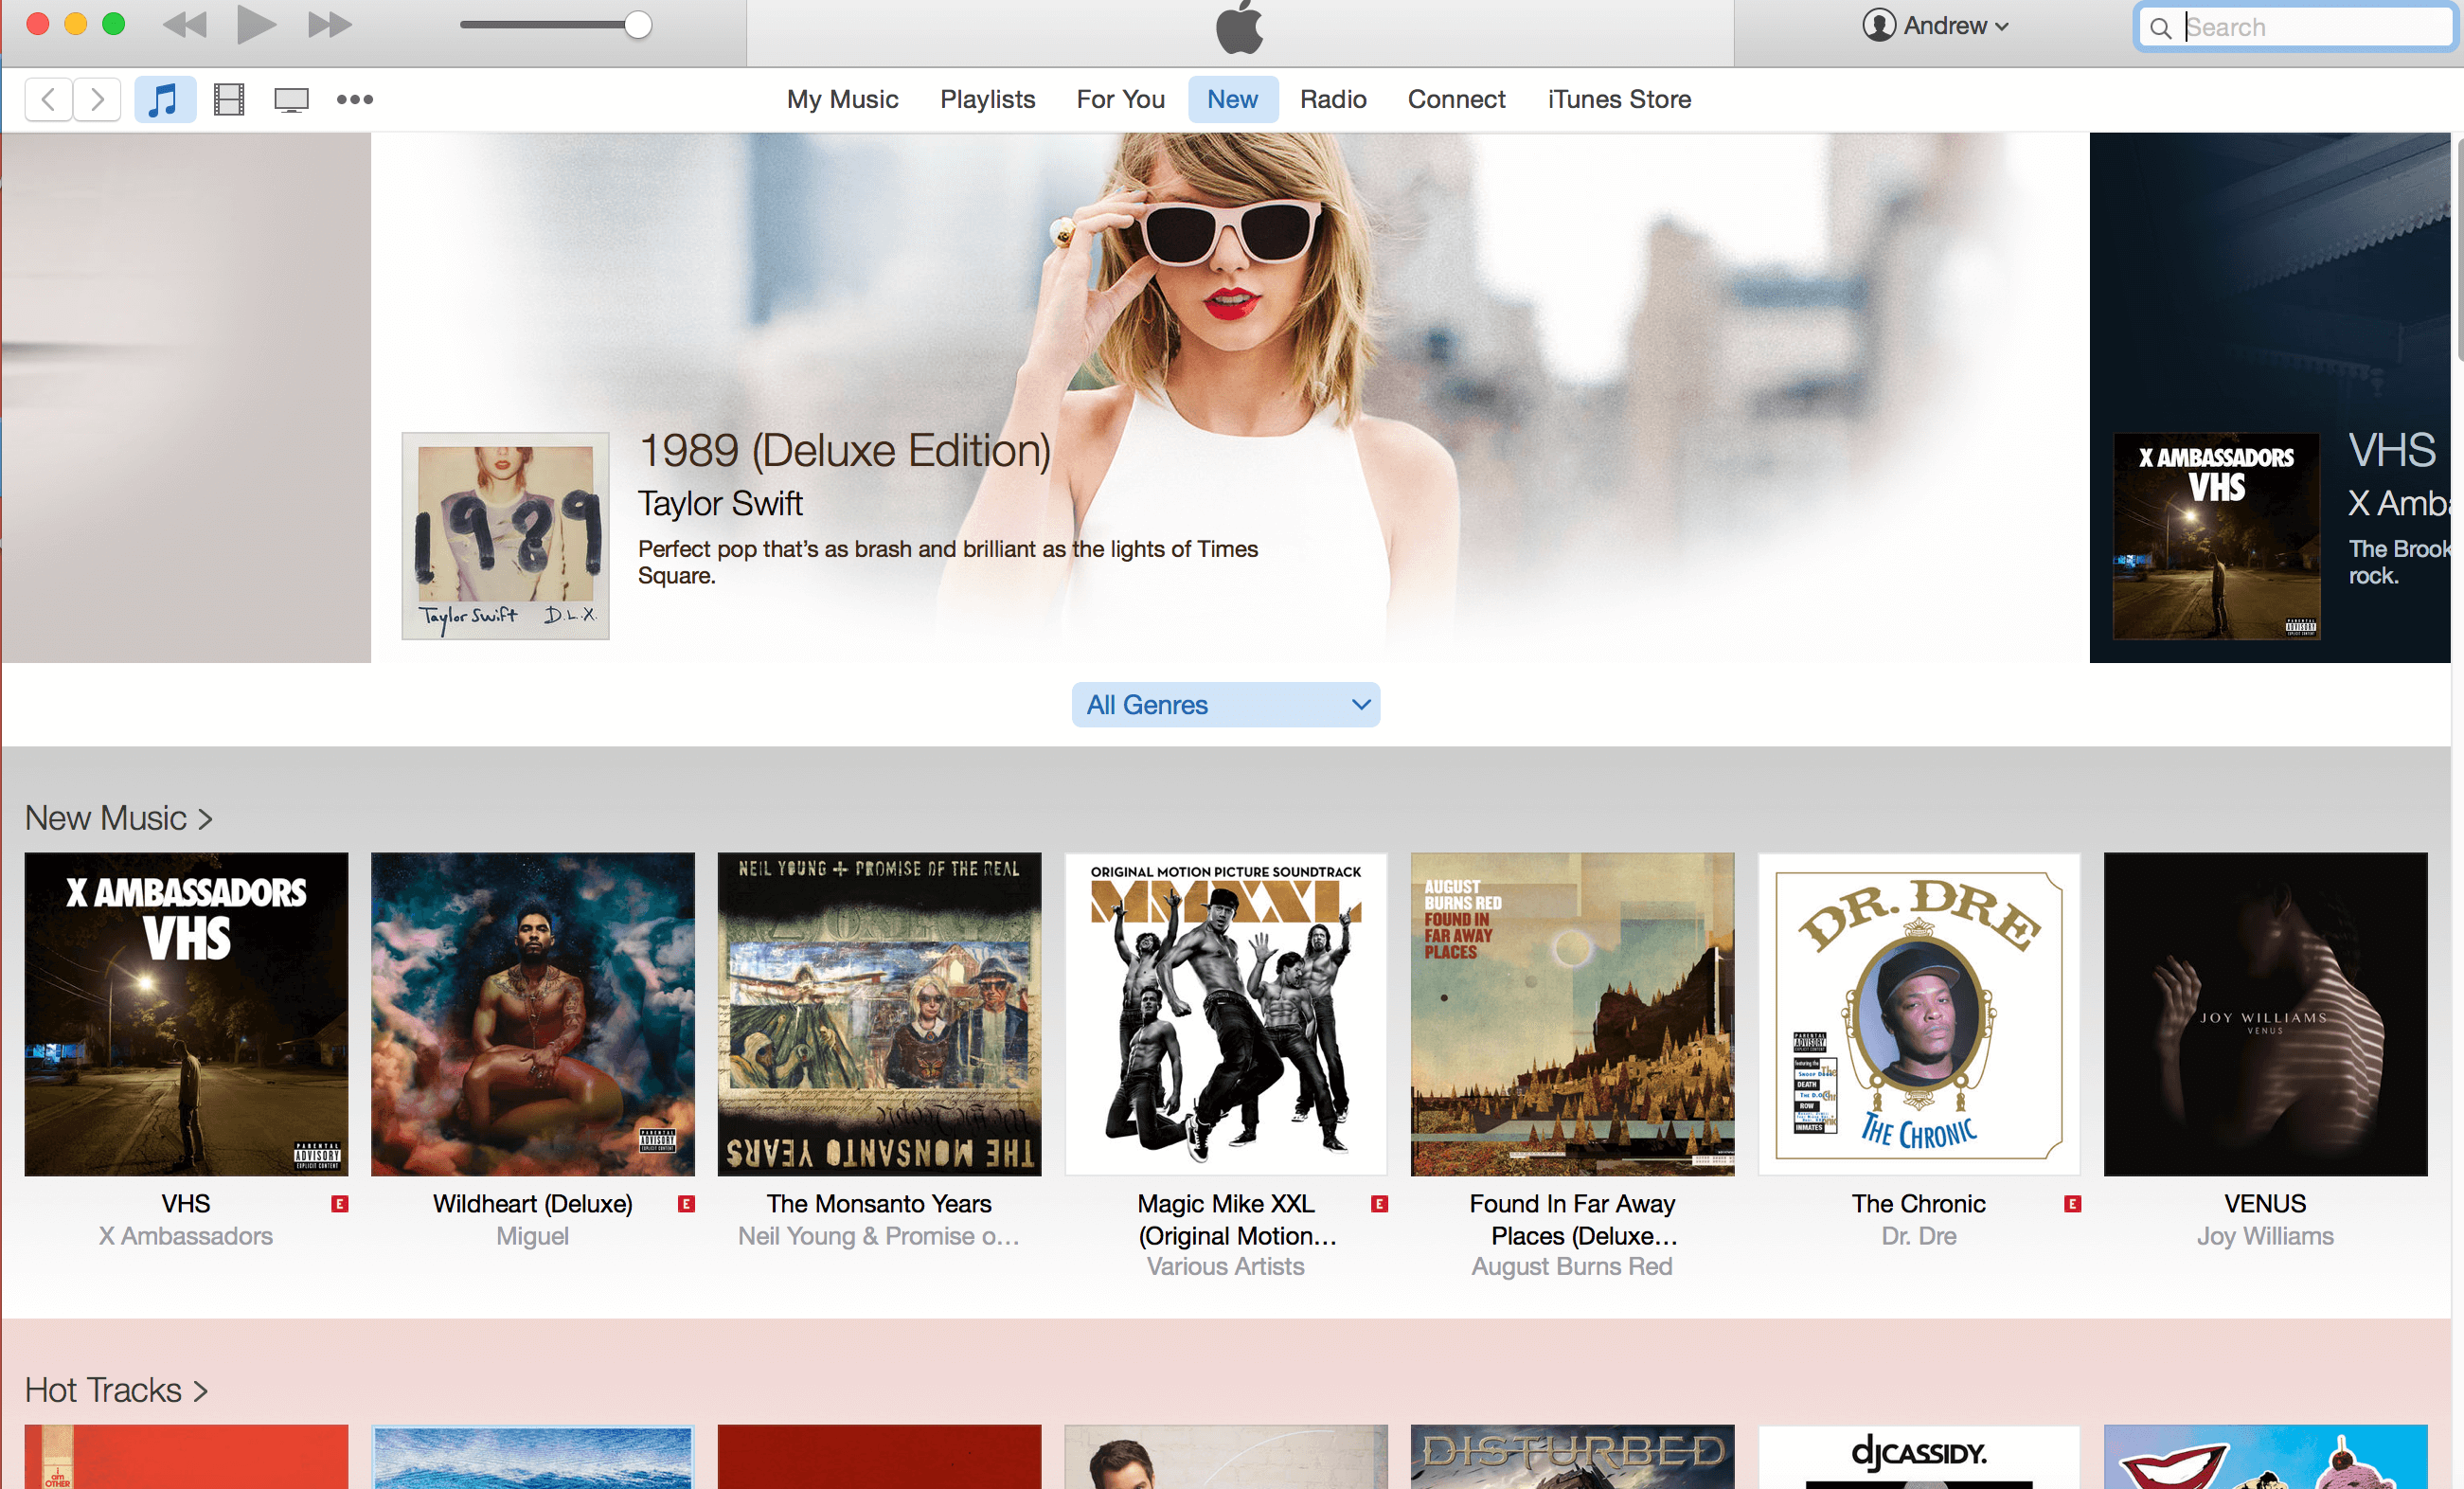The width and height of the screenshot is (2464, 1489).
Task: Click the VHS album title text
Action: pyautogui.click(x=186, y=1204)
